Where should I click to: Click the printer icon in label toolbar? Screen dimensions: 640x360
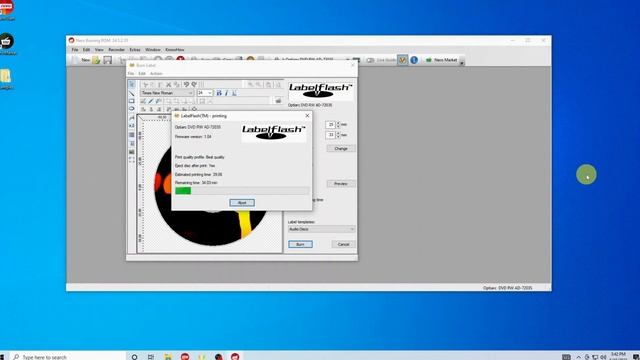pos(278,100)
